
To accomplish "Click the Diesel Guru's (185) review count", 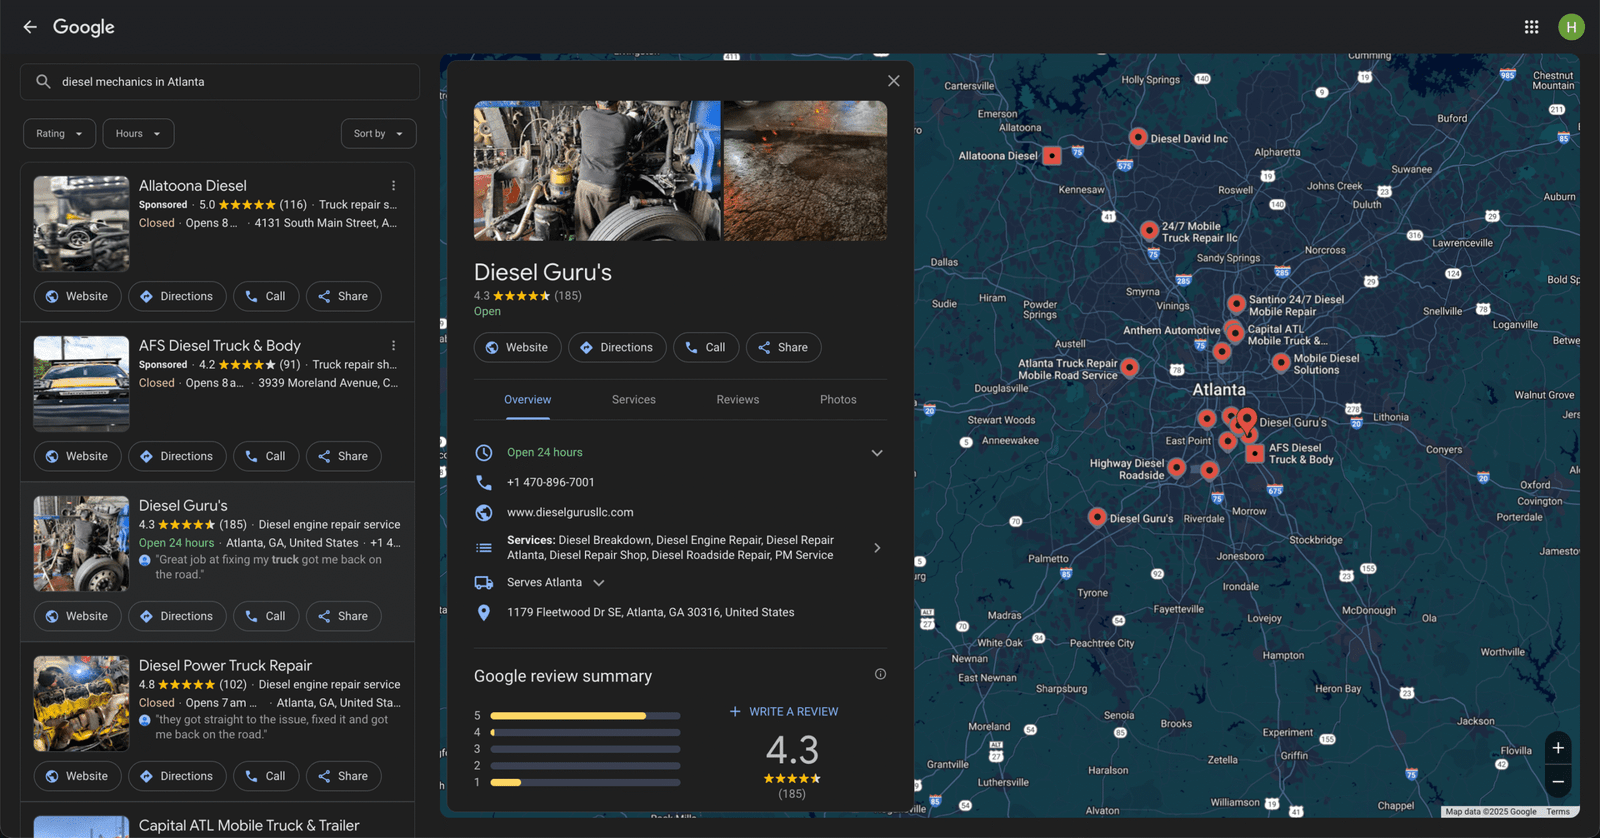I will click(568, 296).
